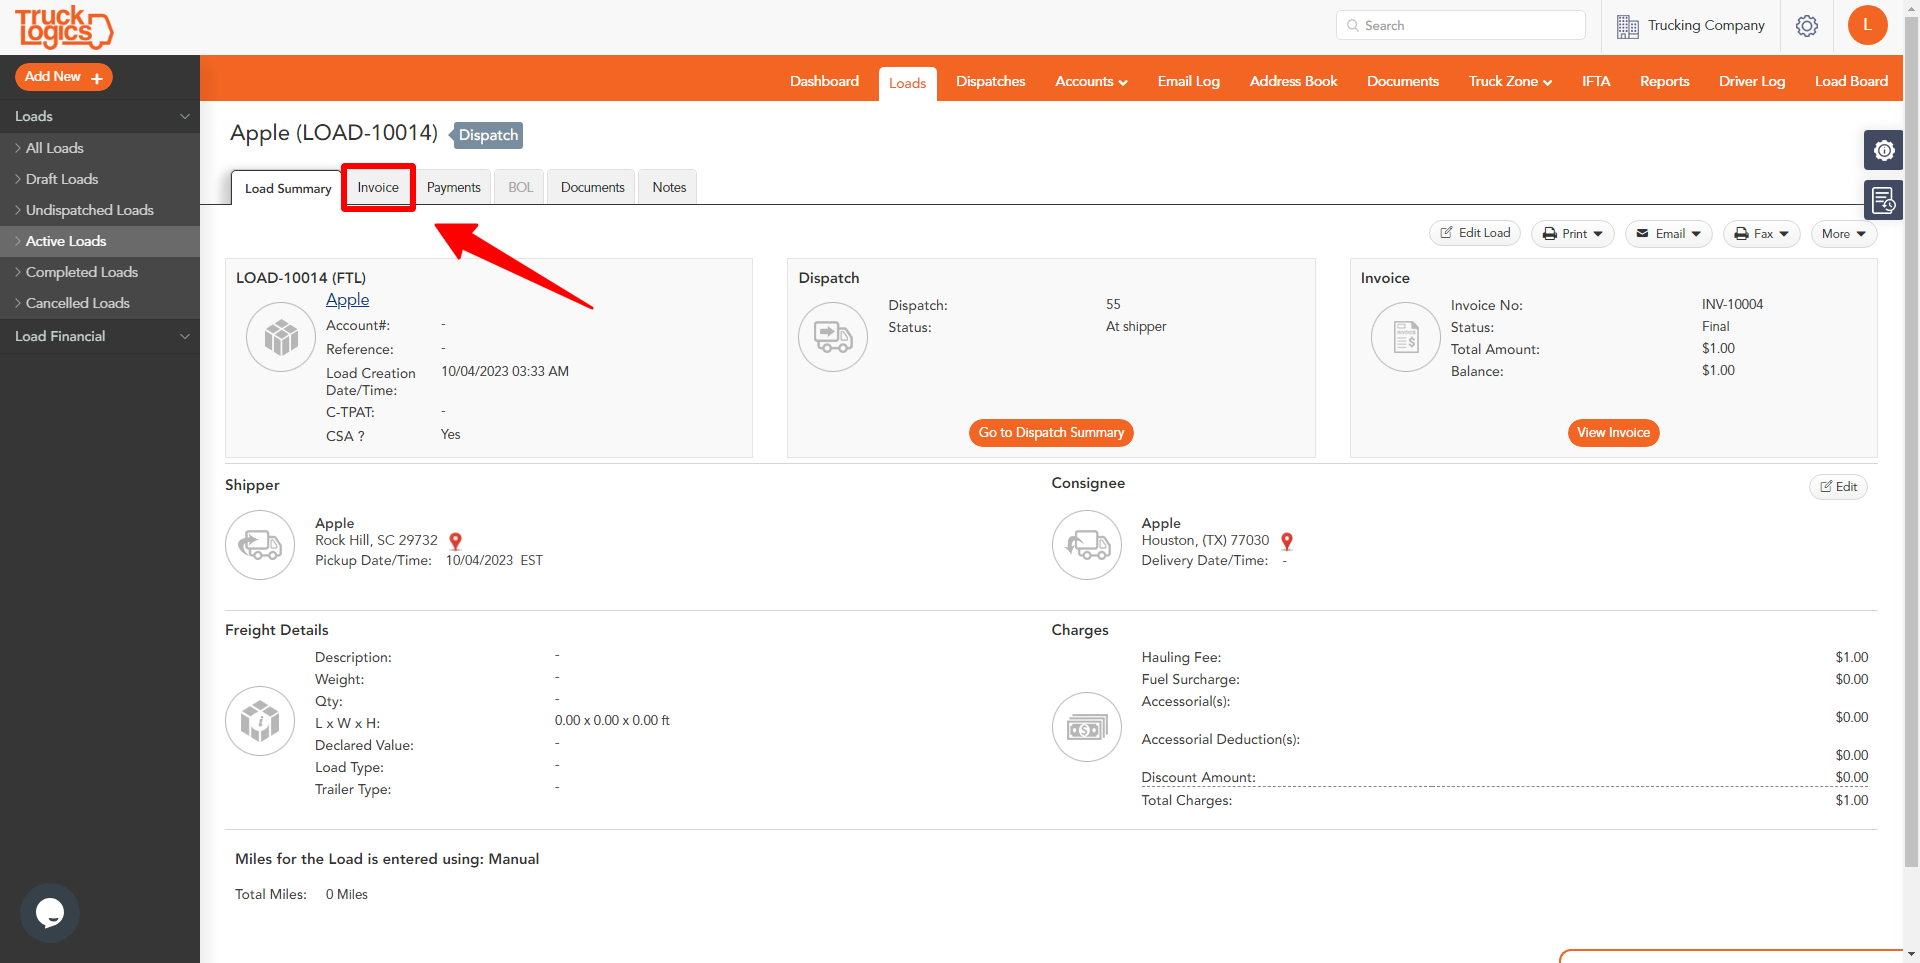Collapse the Loads section in sidebar
The height and width of the screenshot is (963, 1920).
(184, 116)
